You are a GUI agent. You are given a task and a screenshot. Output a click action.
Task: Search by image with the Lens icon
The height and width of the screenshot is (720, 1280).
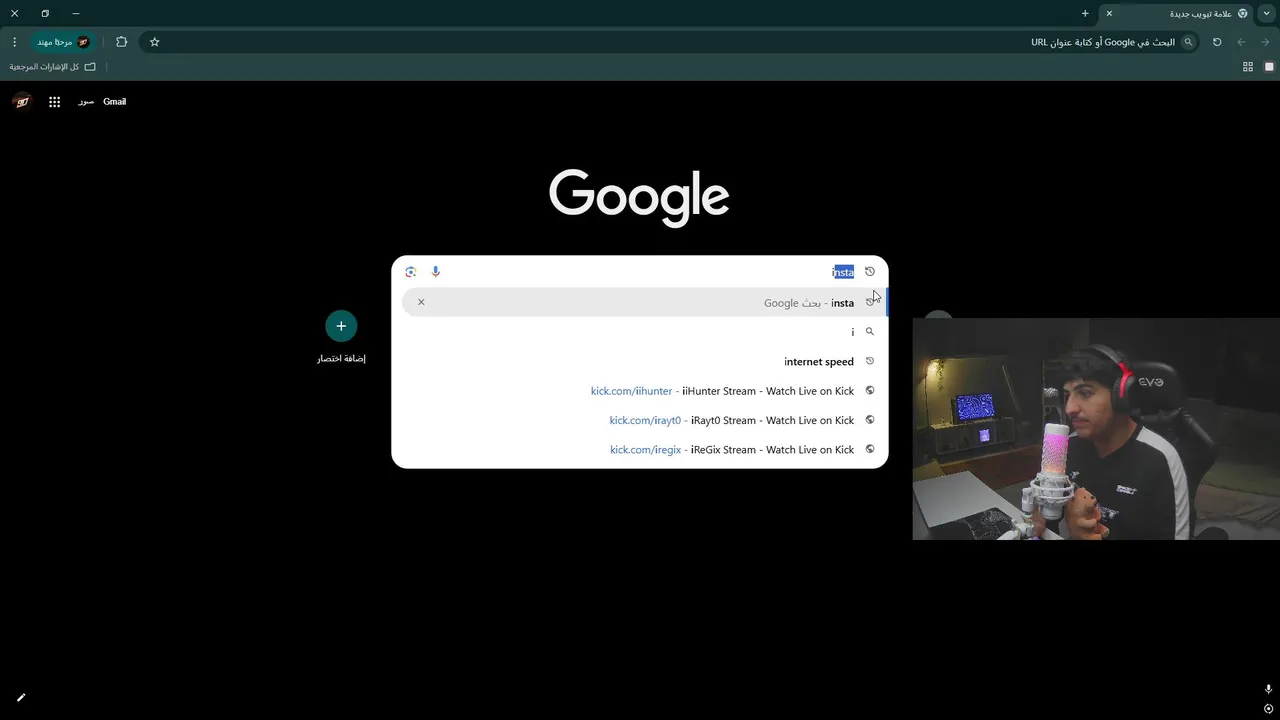(x=411, y=271)
